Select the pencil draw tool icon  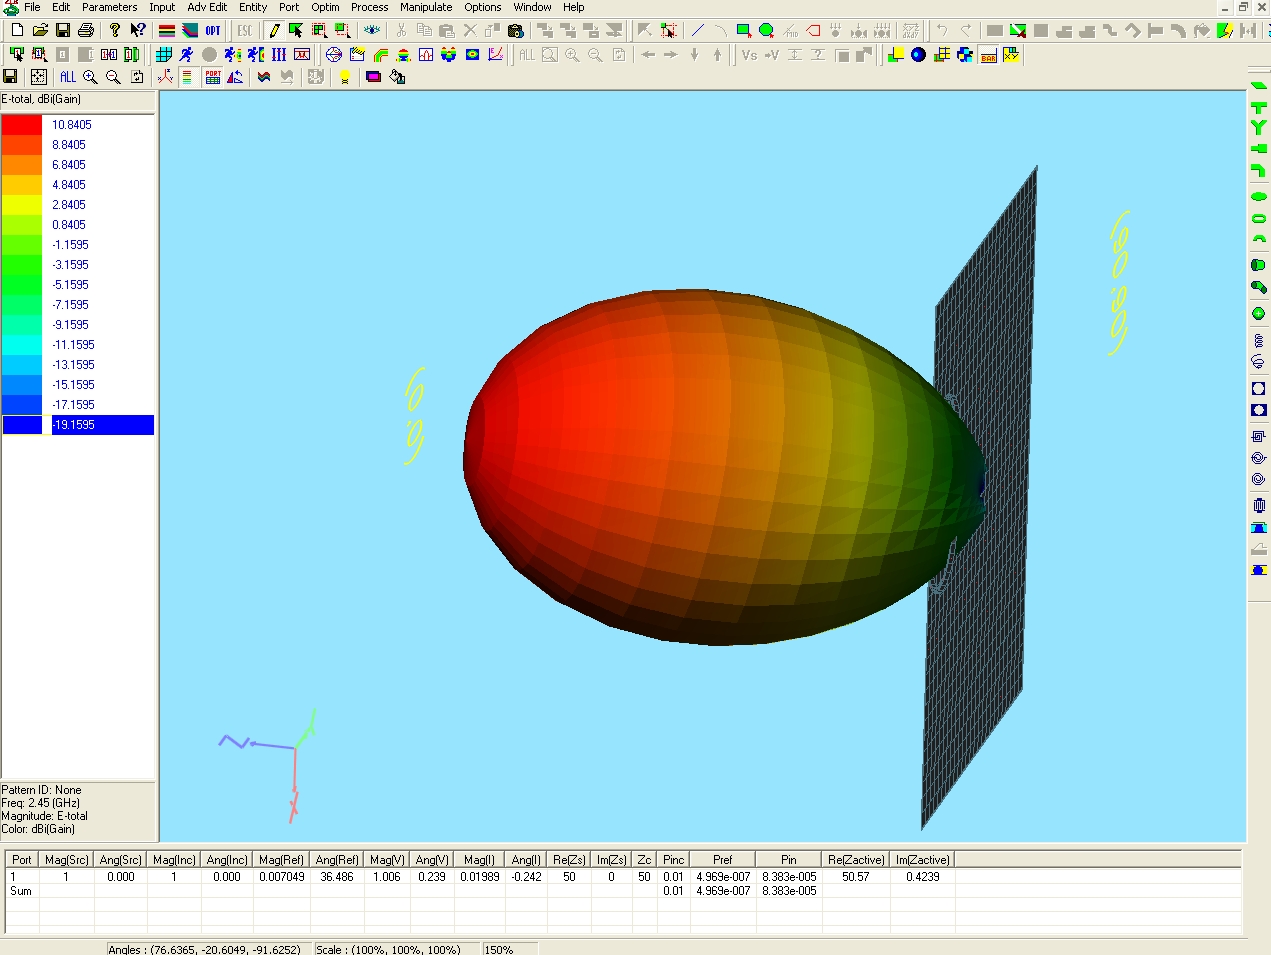click(x=274, y=31)
